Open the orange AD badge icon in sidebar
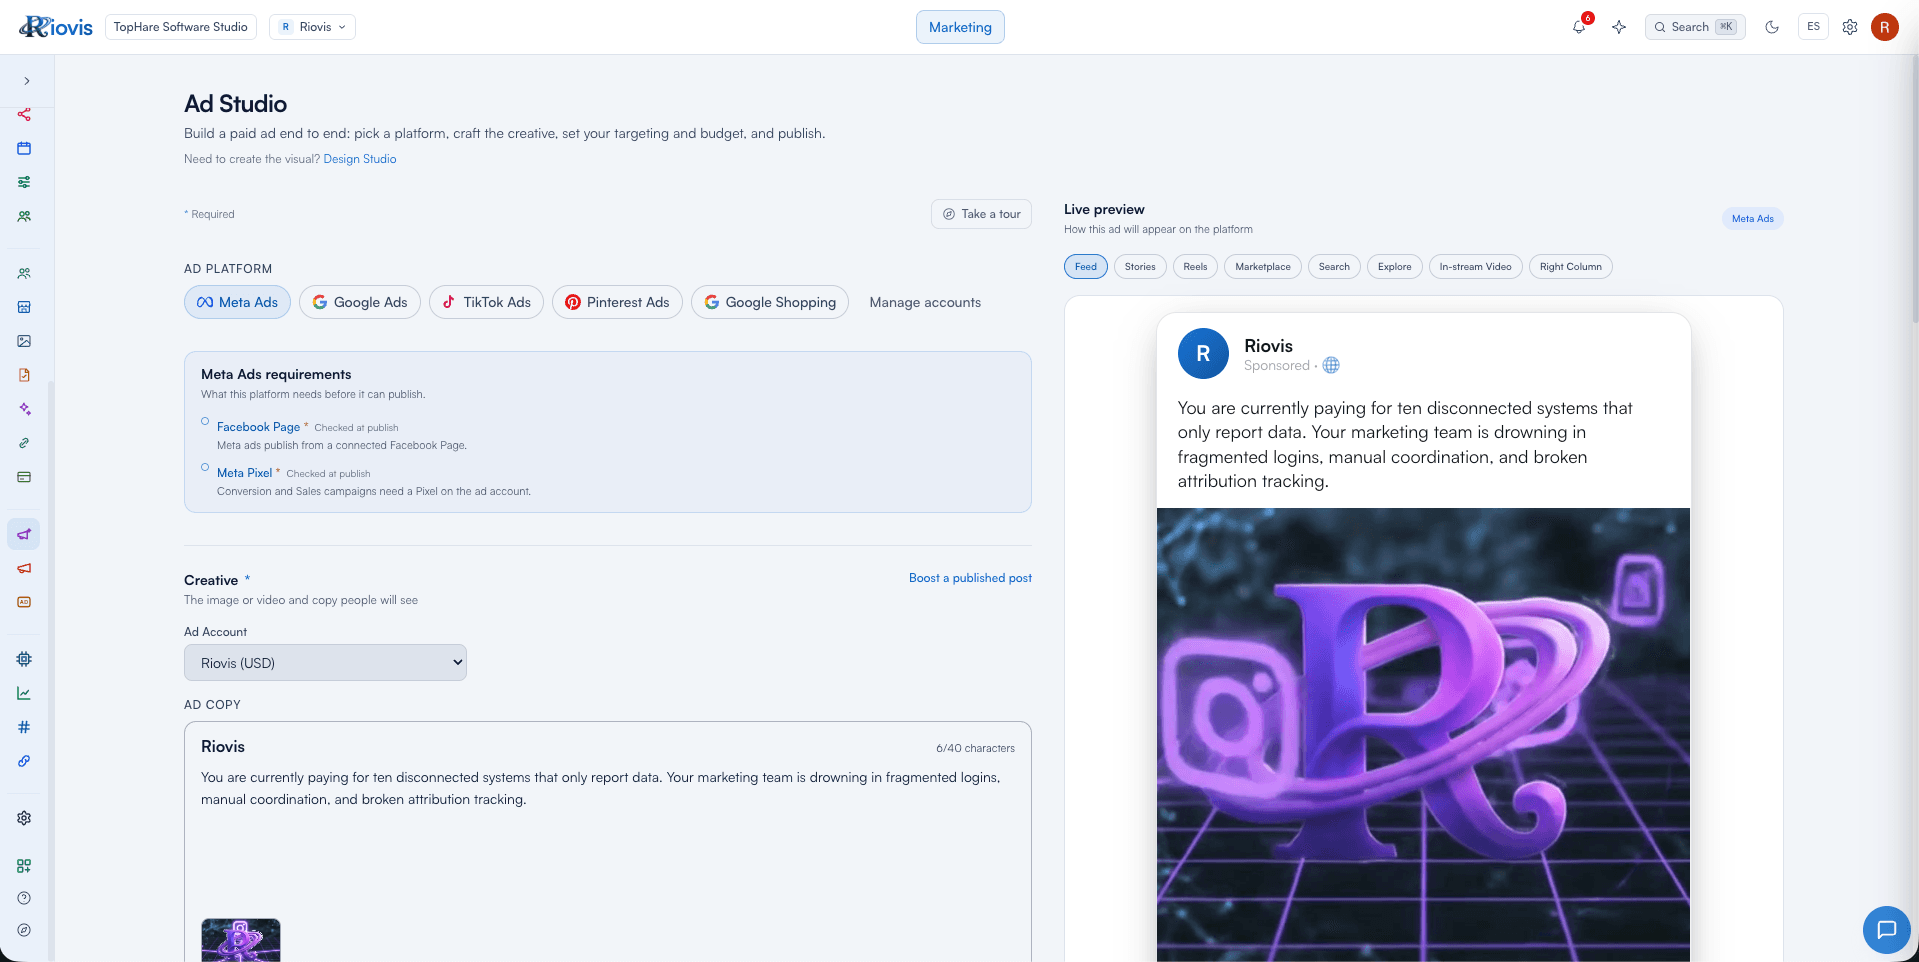The image size is (1919, 962). coord(24,602)
